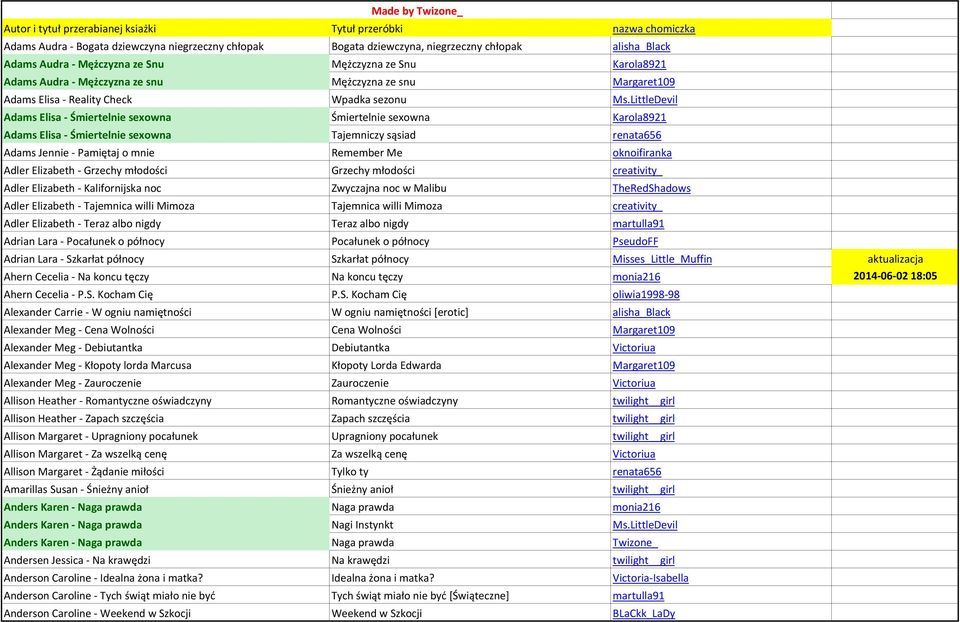The width and height of the screenshot is (960, 622).
Task: Select cell 'Adler Elizabeth - Kalifornijska noc'
Action: coord(165,189)
